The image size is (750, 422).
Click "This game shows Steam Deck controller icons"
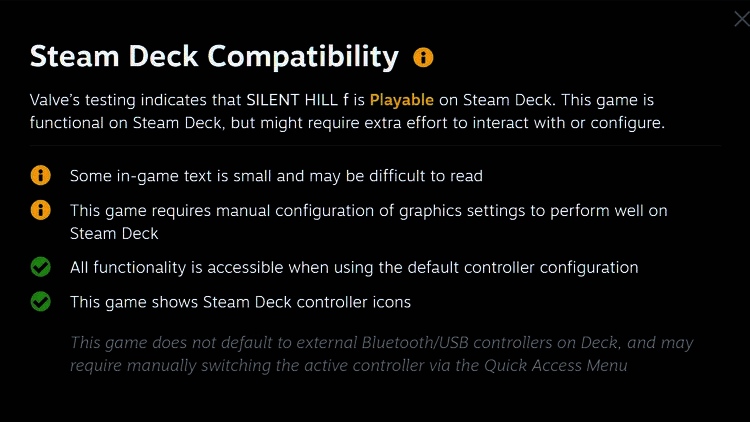(240, 301)
